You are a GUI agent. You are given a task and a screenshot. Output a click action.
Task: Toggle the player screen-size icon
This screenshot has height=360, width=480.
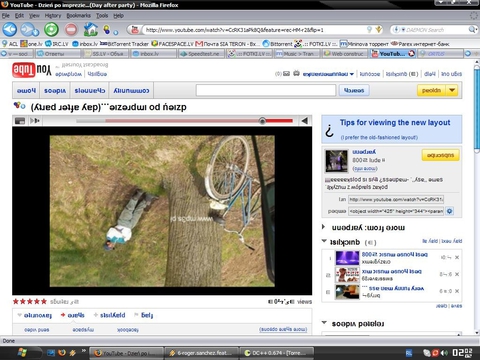(x=20, y=121)
